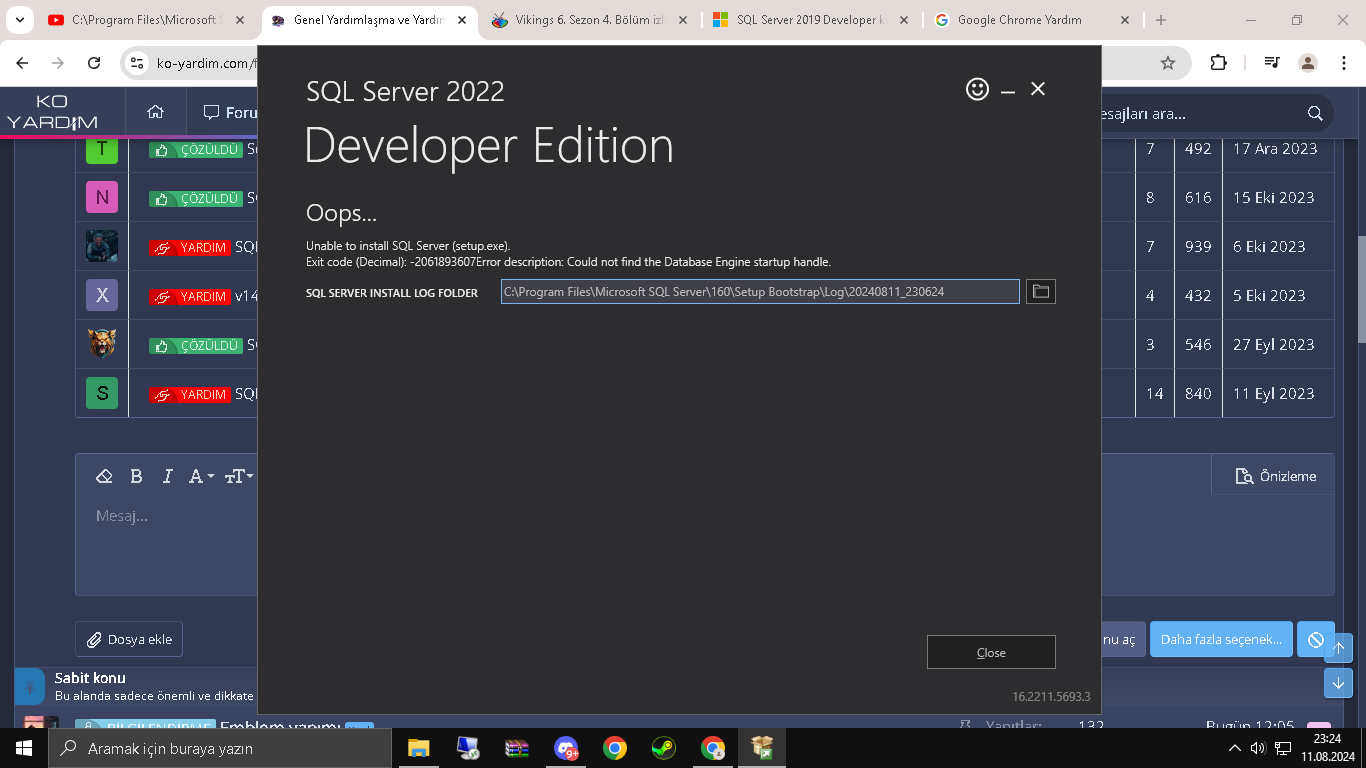Screen dimensions: 1366x768
Task: Open the forum search magnifier icon
Action: (x=1315, y=113)
